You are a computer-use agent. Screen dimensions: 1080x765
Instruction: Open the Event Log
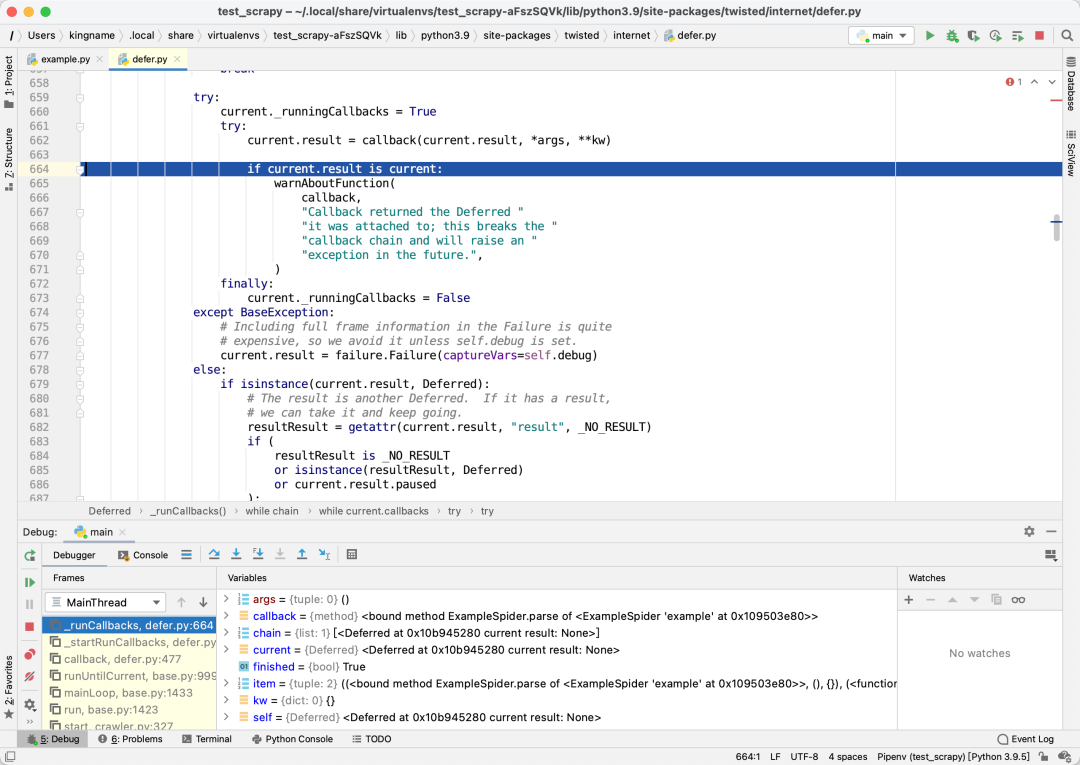coord(1026,739)
